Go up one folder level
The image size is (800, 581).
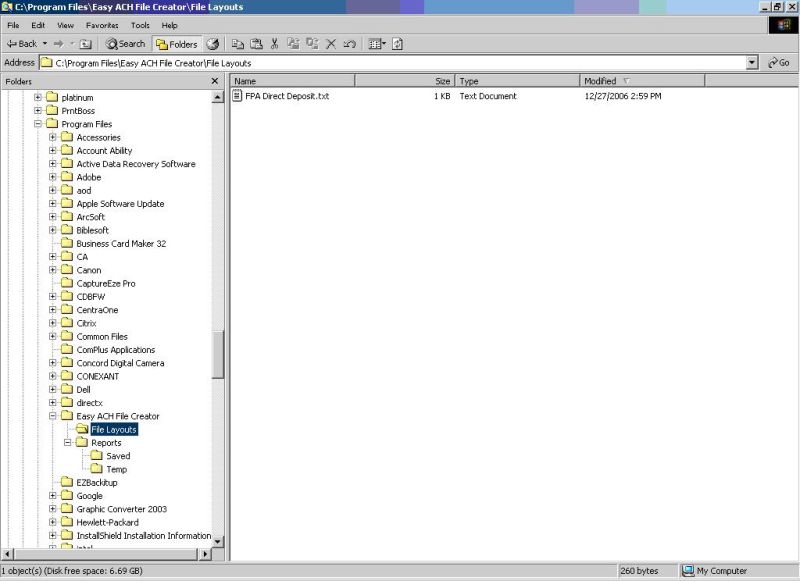pos(85,44)
